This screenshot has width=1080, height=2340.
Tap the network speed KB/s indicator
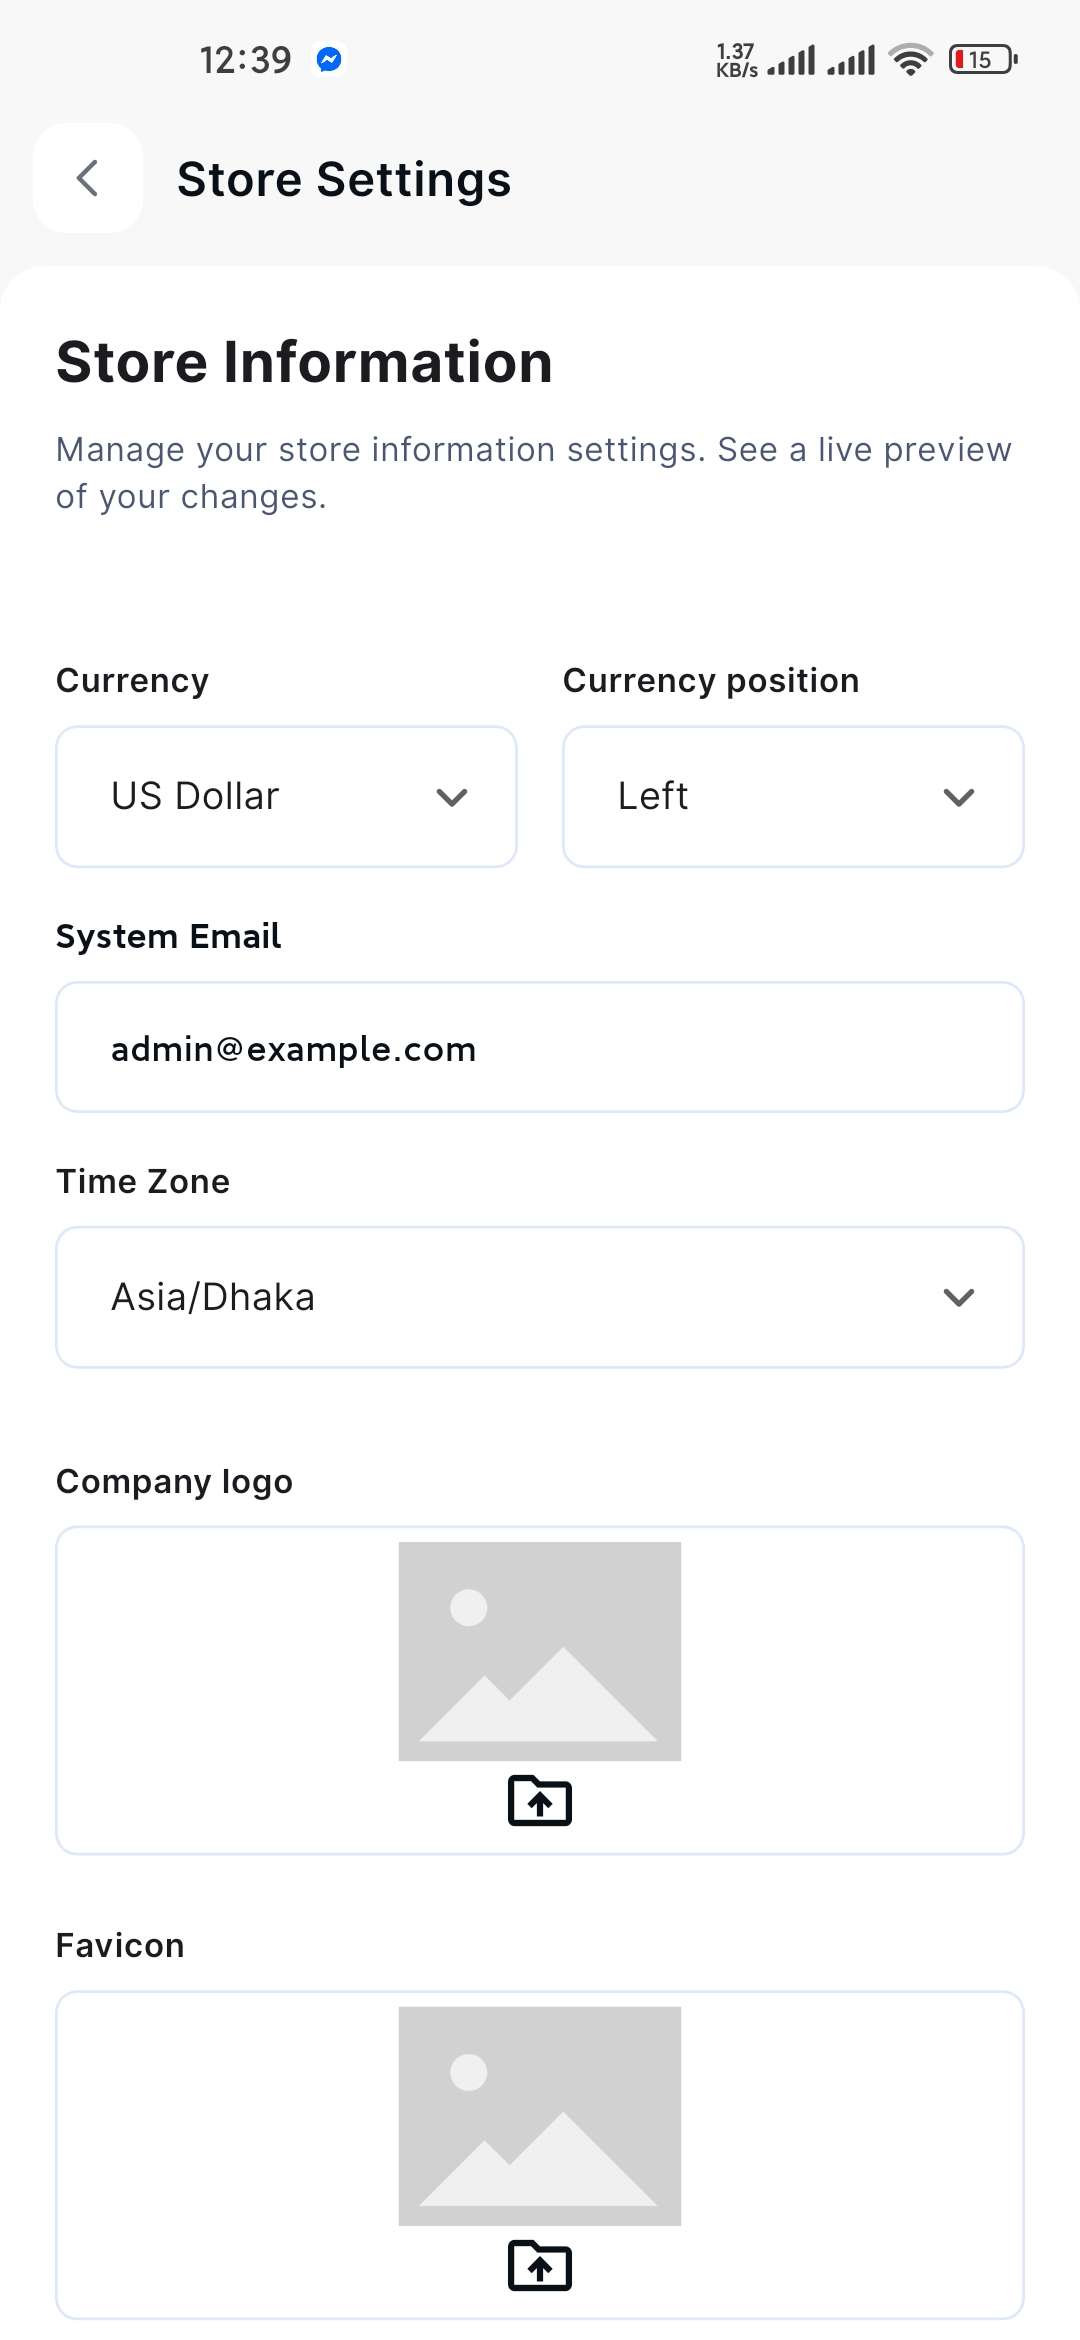coord(736,60)
